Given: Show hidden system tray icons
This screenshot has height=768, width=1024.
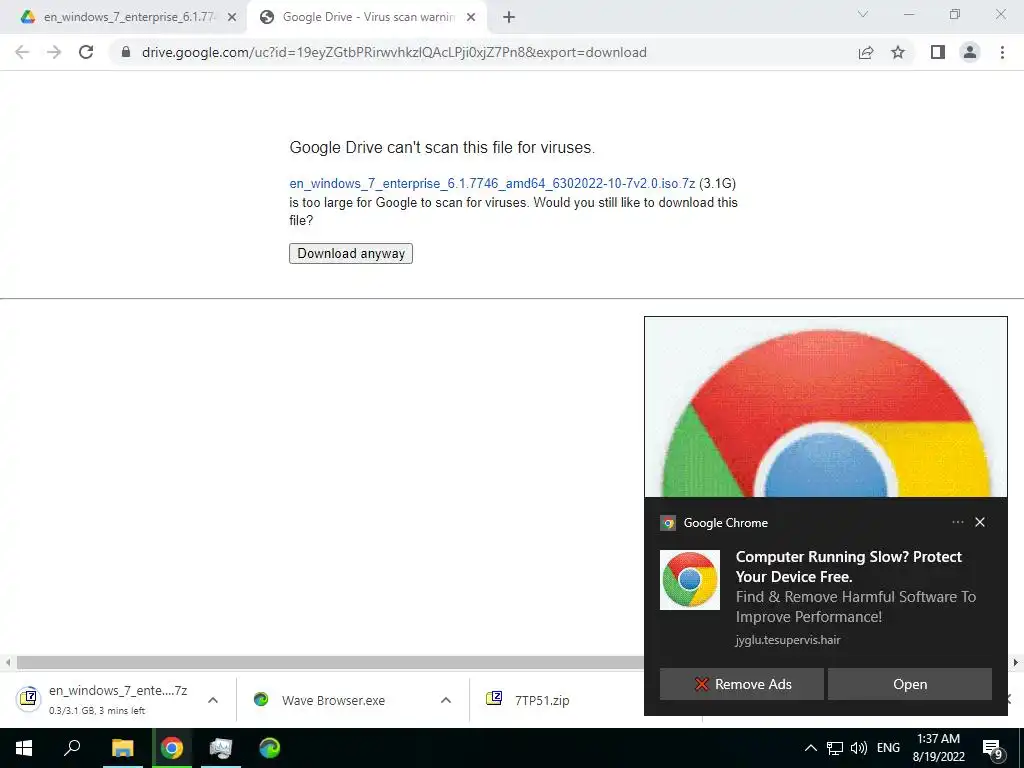Looking at the screenshot, I should pos(810,748).
